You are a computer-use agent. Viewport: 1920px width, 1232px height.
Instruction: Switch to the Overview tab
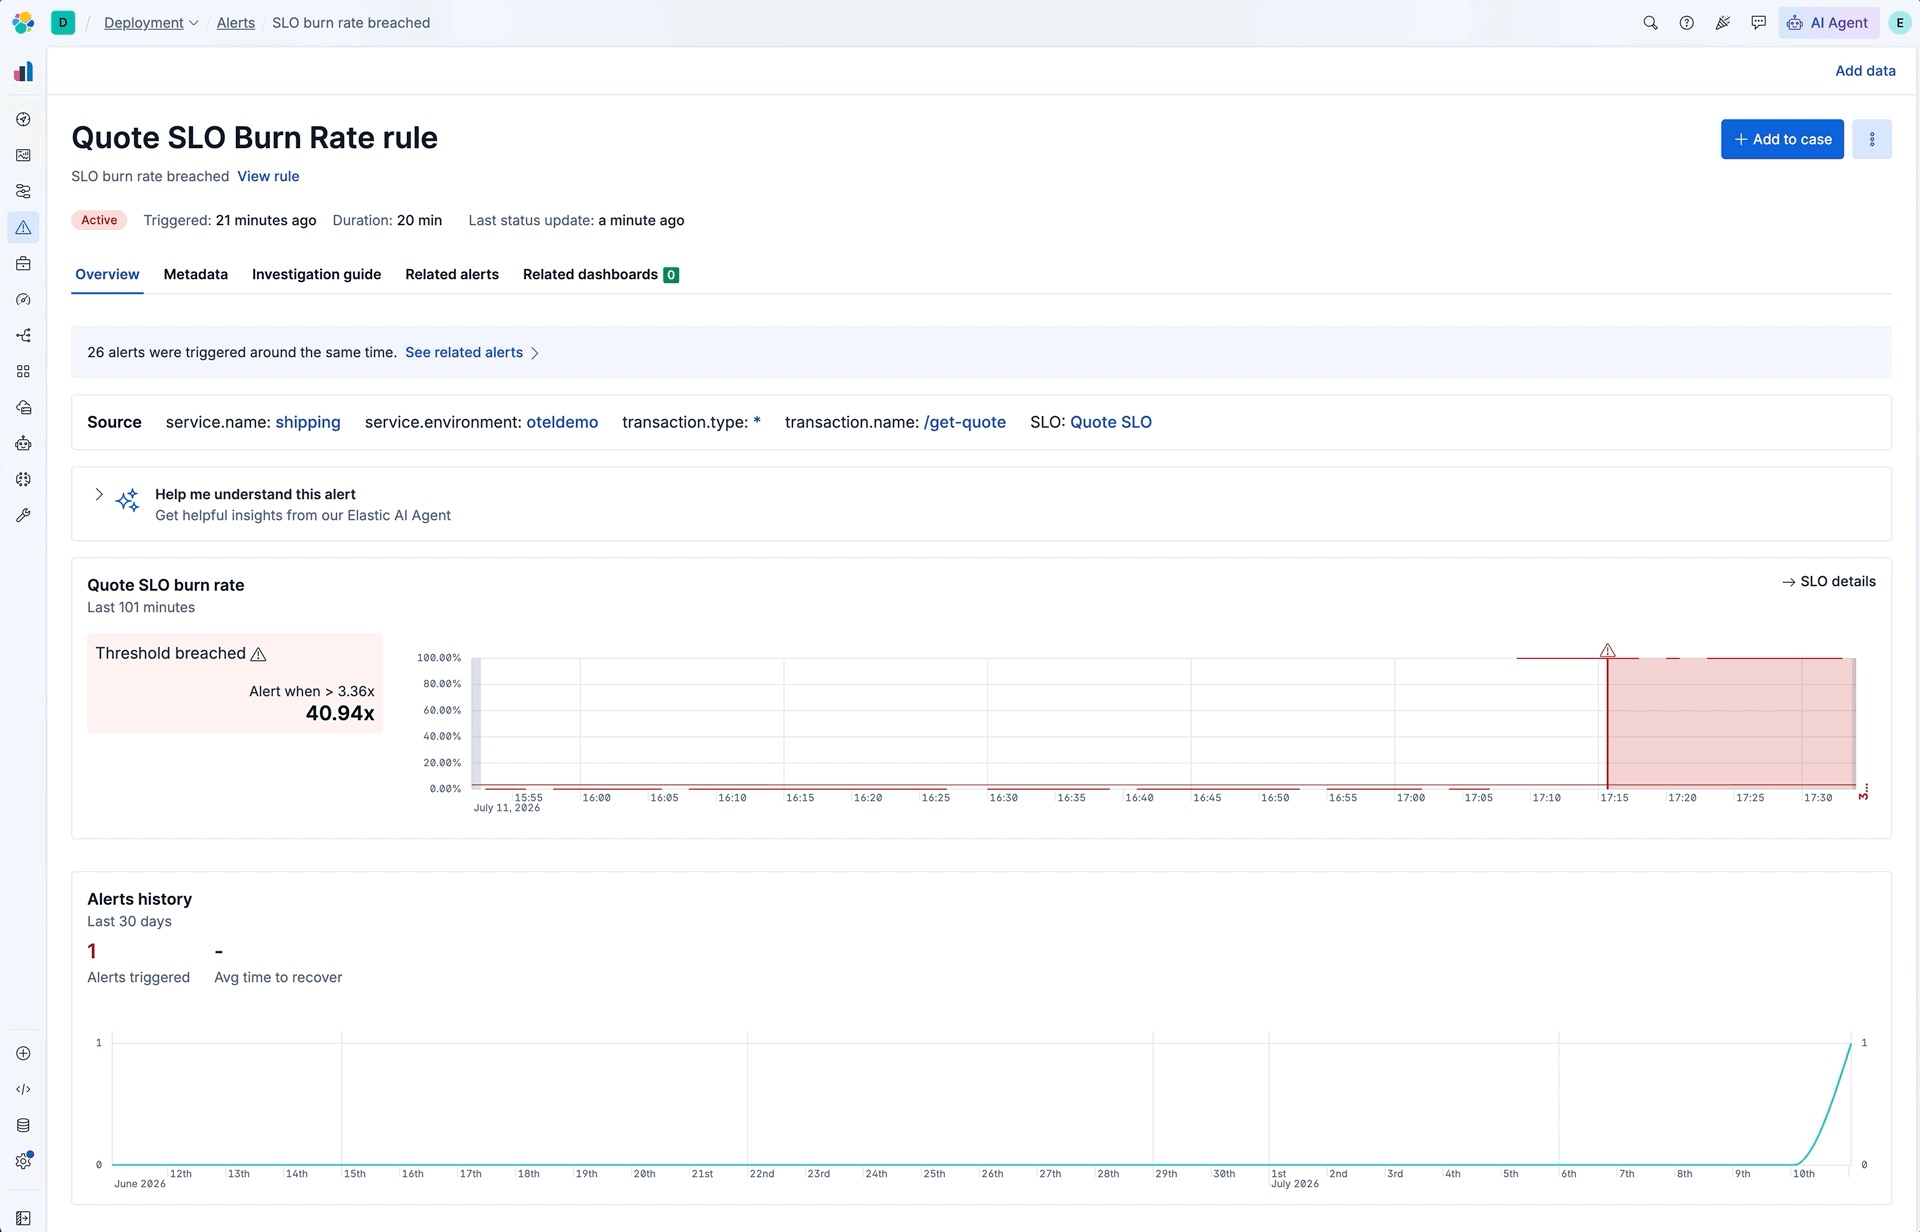pyautogui.click(x=107, y=274)
